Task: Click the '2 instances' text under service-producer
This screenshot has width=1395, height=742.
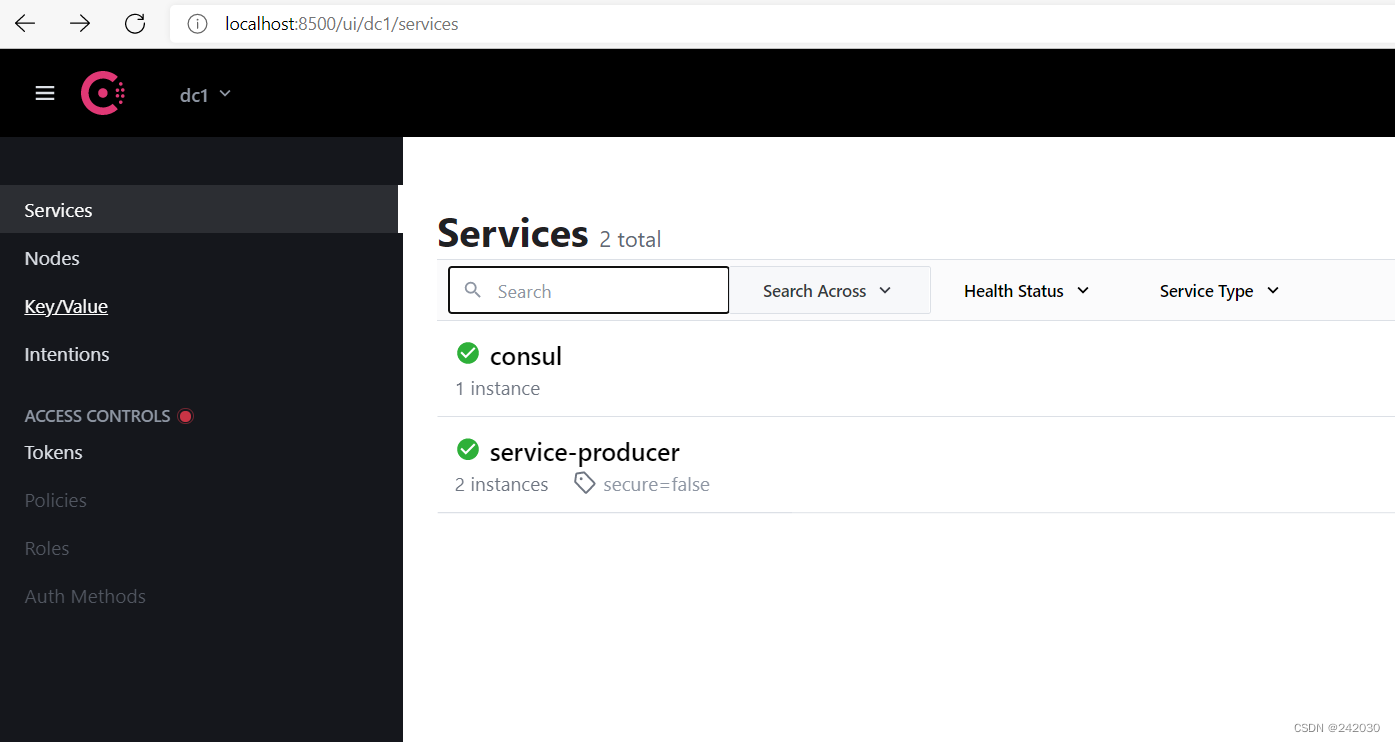Action: click(x=501, y=484)
